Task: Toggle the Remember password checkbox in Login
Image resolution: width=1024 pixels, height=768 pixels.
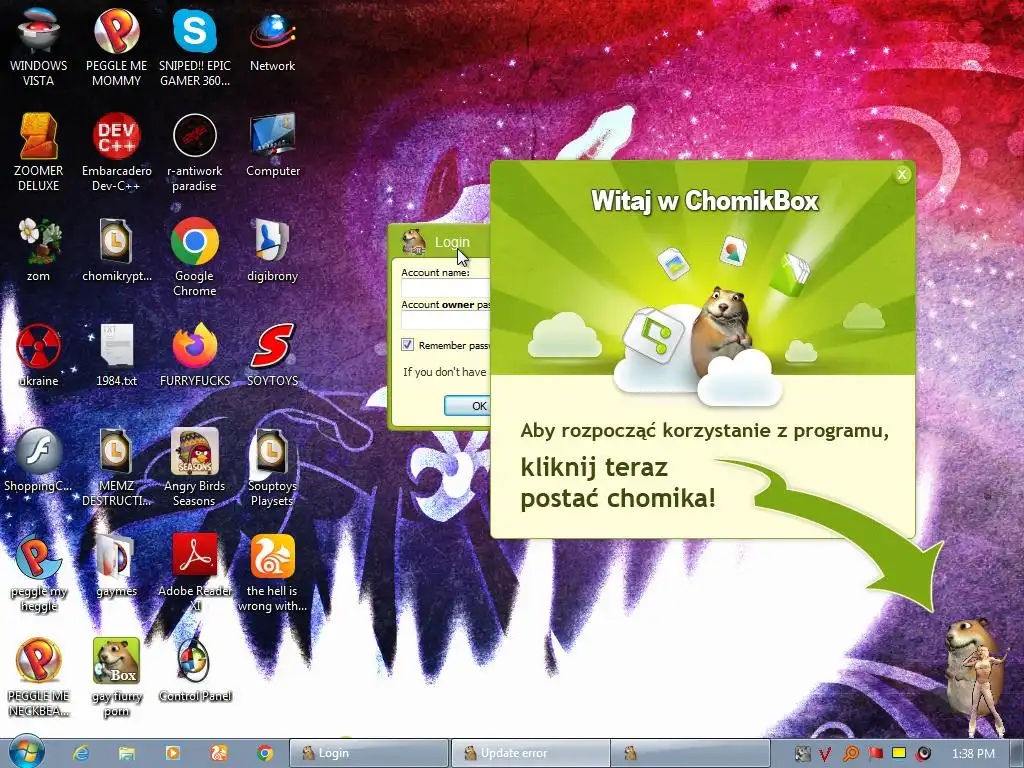Action: pyautogui.click(x=408, y=344)
